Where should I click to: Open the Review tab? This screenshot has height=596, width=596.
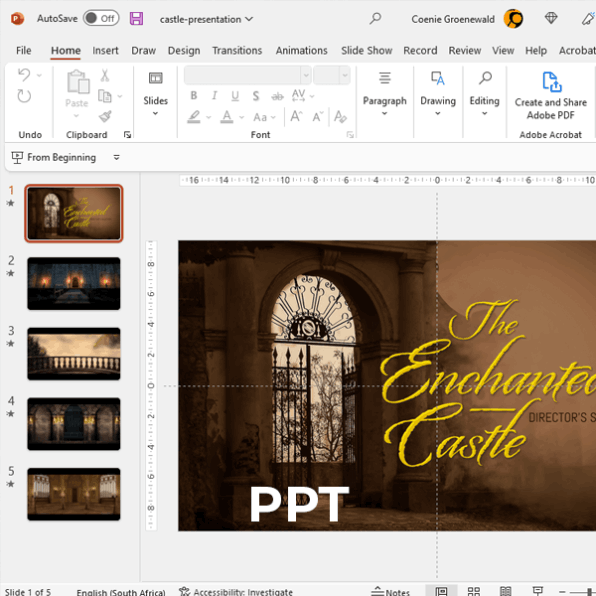(464, 51)
